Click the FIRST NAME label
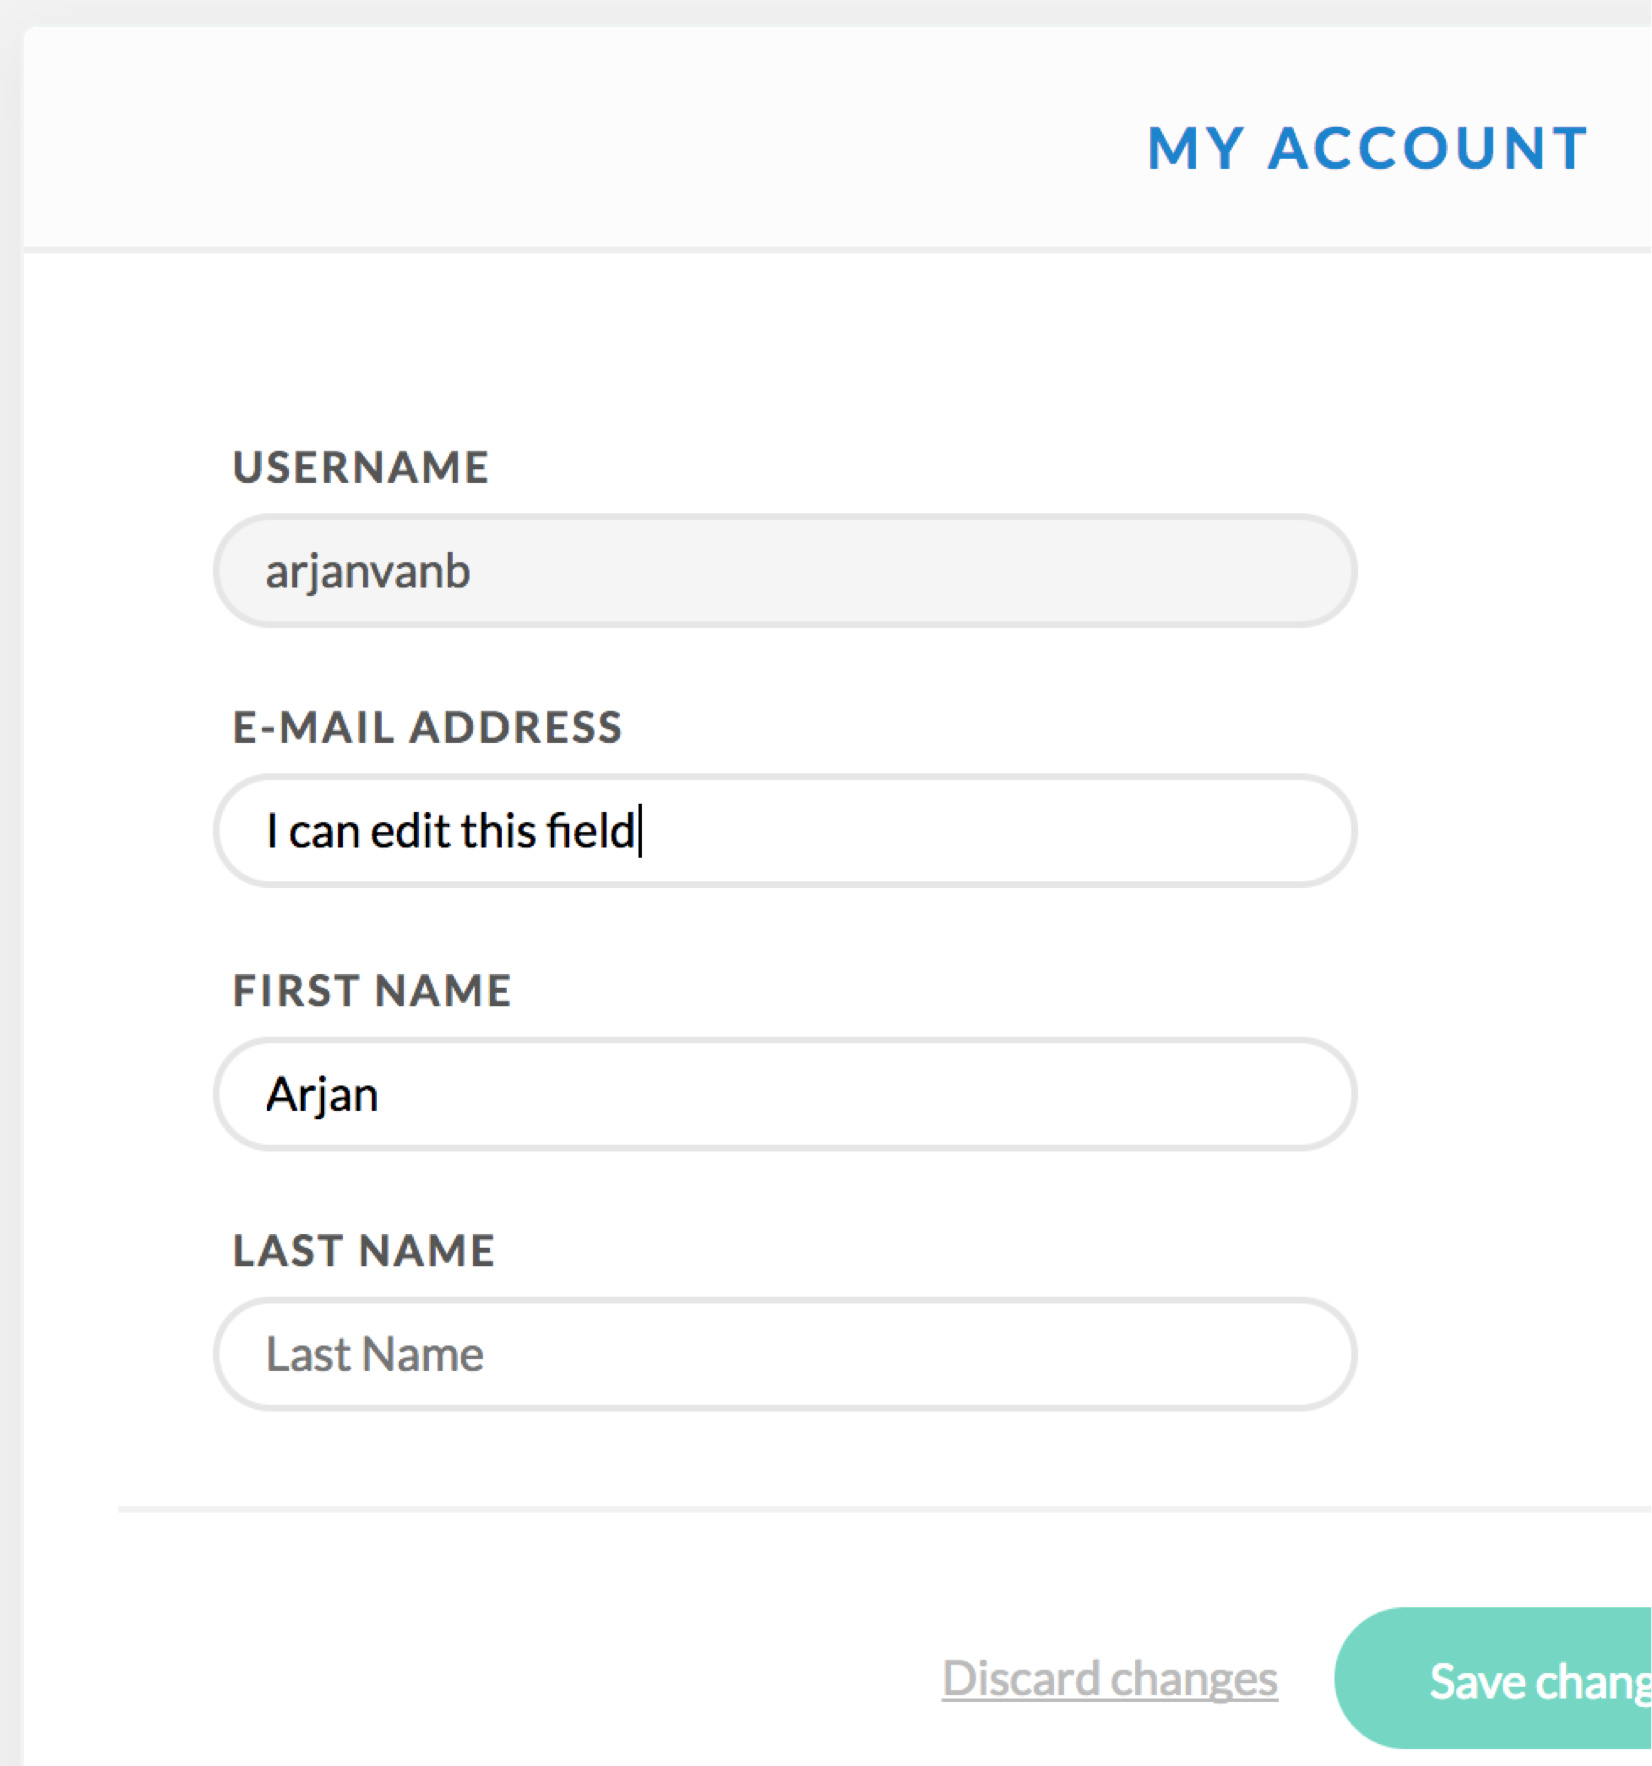Viewport: 1652px width, 1766px height. coord(372,990)
